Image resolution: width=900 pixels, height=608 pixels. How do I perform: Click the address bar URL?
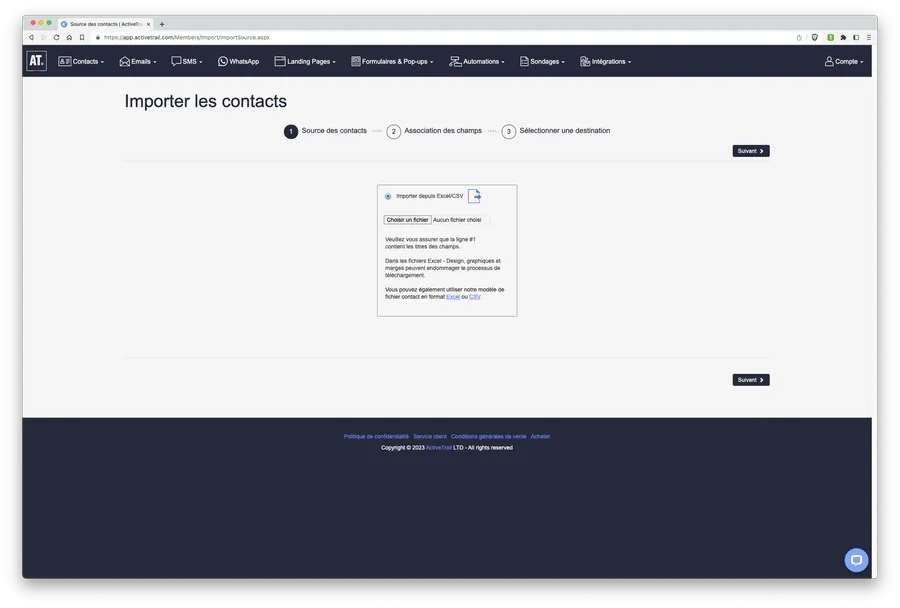[x=187, y=37]
